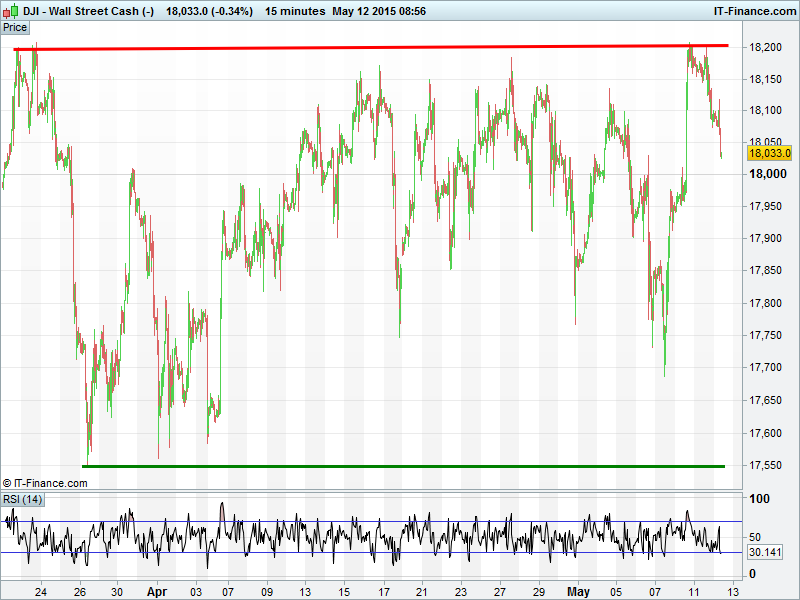The height and width of the screenshot is (600, 800).
Task: Select the RSI (14) indicator label
Action: click(22, 499)
